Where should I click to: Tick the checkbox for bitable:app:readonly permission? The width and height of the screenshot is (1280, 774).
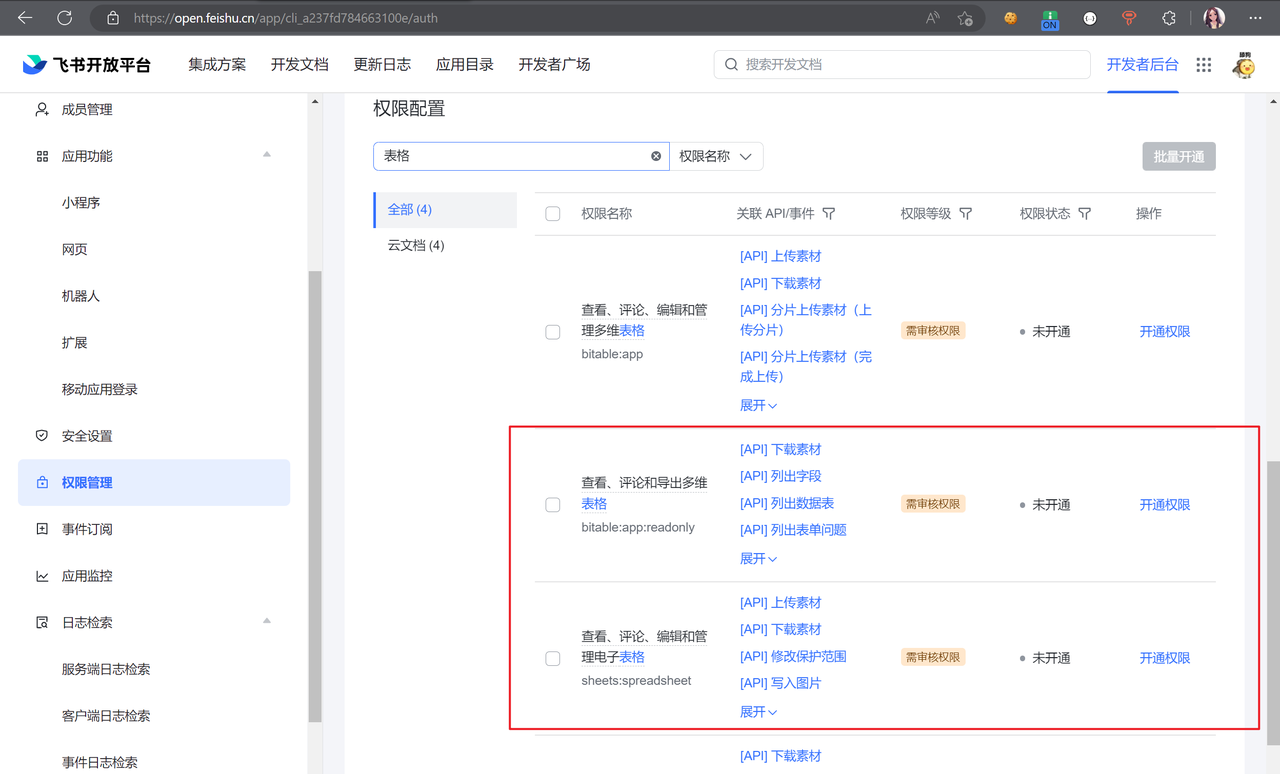click(x=553, y=505)
